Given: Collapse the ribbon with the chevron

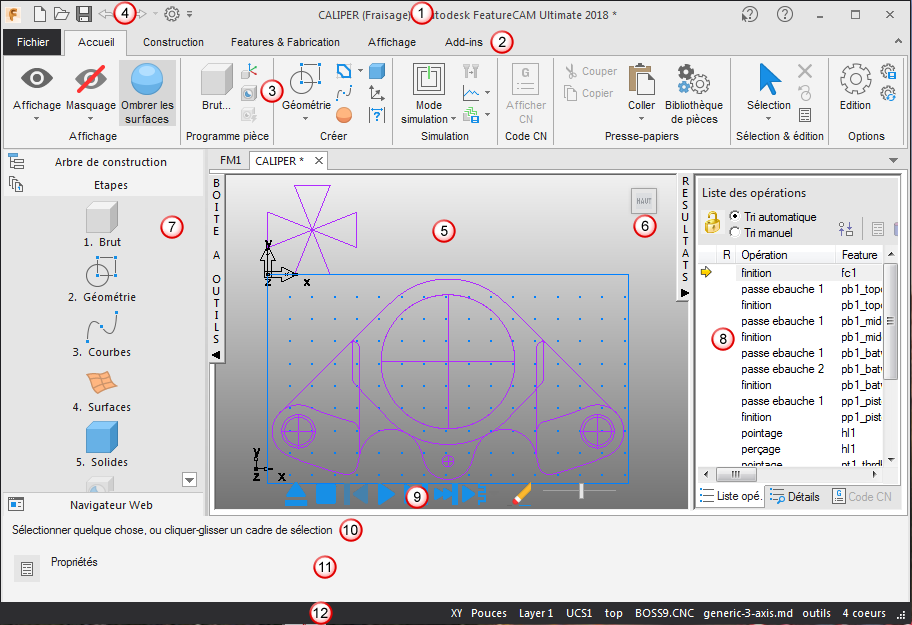Looking at the screenshot, I should point(899,41).
